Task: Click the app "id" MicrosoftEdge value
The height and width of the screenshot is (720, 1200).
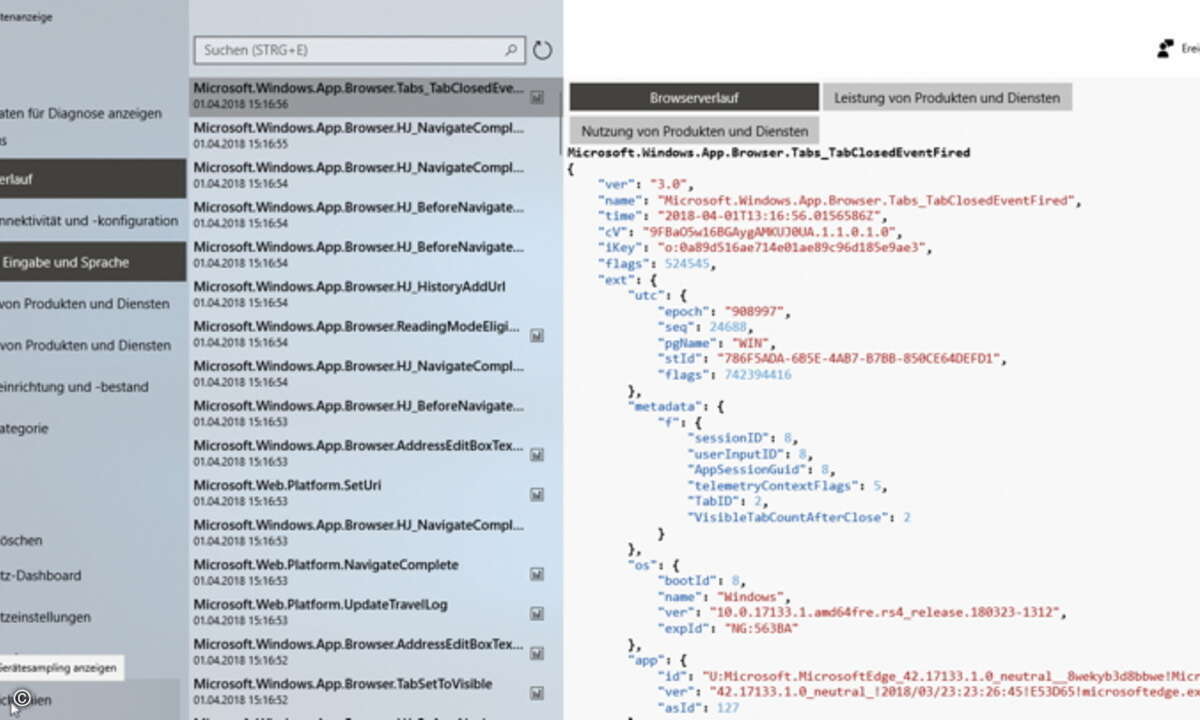Action: (x=951, y=675)
